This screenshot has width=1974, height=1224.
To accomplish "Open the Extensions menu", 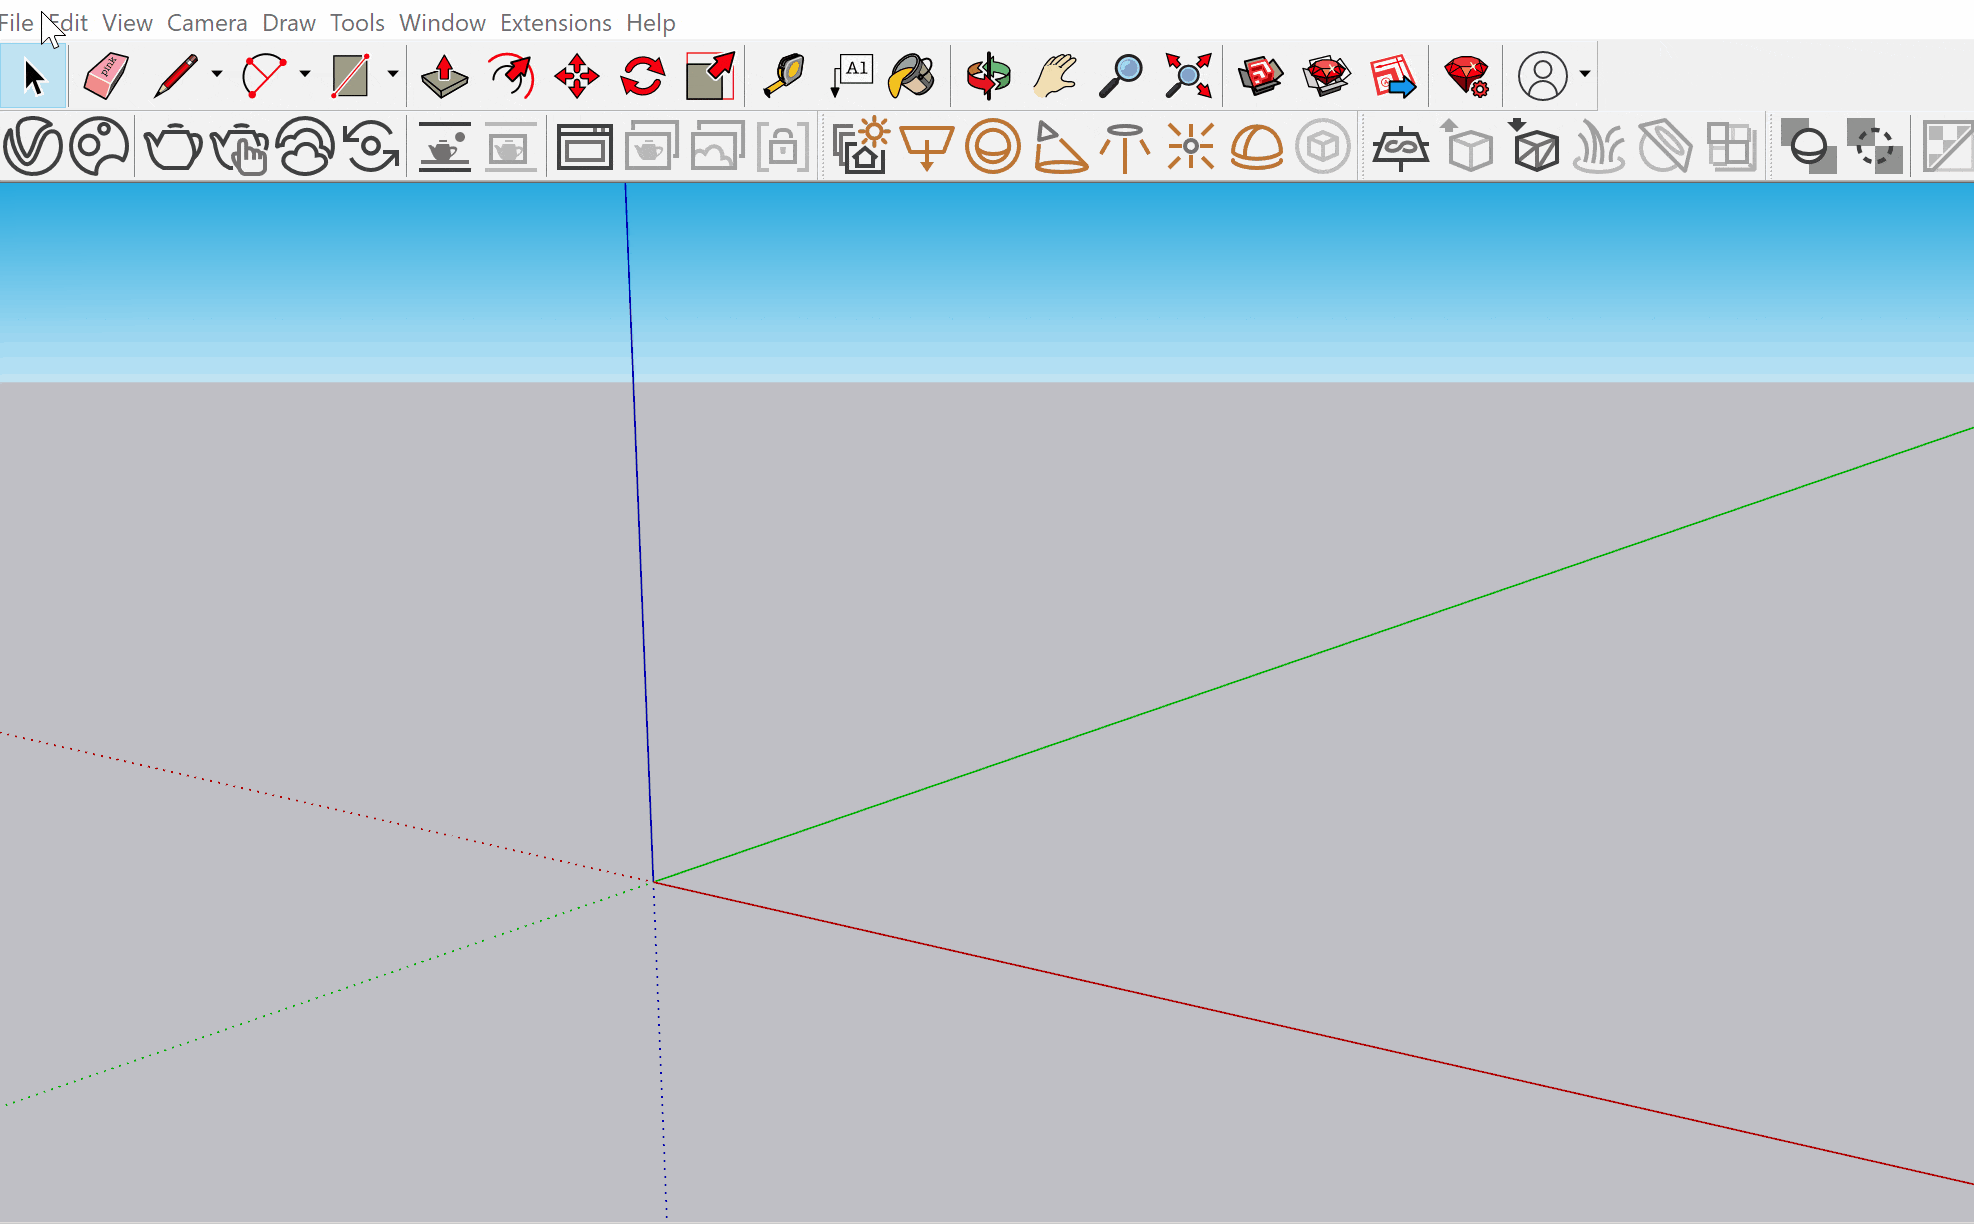I will coord(556,22).
